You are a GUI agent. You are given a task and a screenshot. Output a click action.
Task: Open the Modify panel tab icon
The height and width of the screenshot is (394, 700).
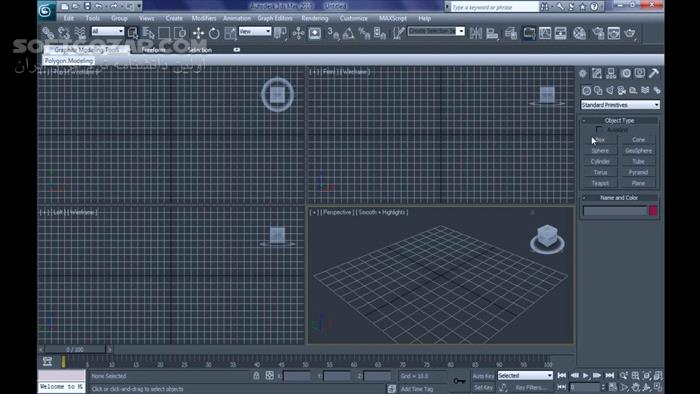point(597,73)
